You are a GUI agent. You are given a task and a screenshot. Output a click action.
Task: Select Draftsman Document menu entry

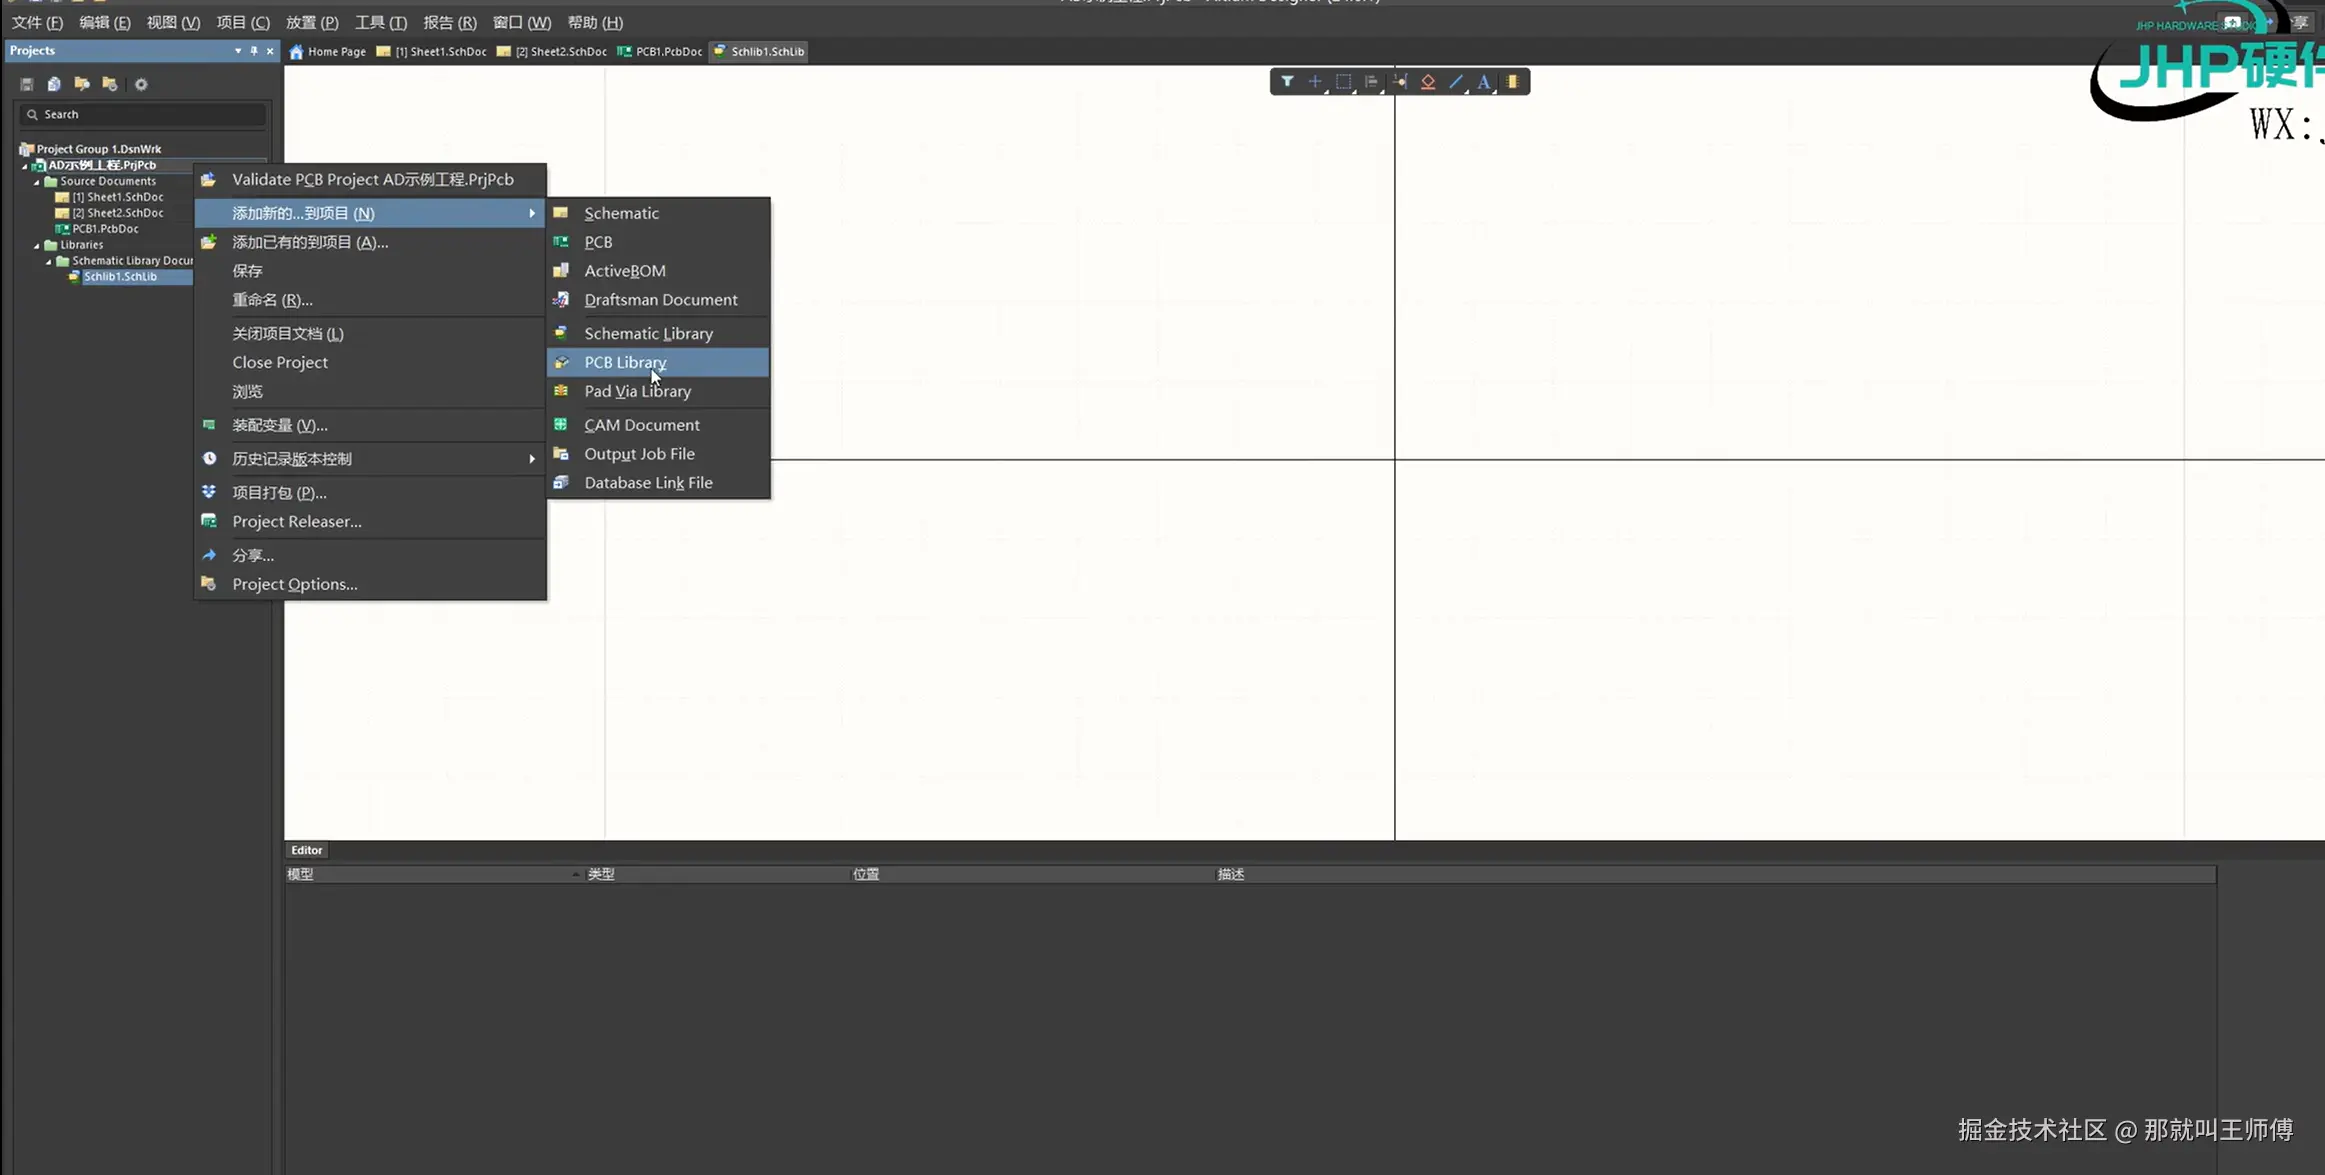(659, 299)
